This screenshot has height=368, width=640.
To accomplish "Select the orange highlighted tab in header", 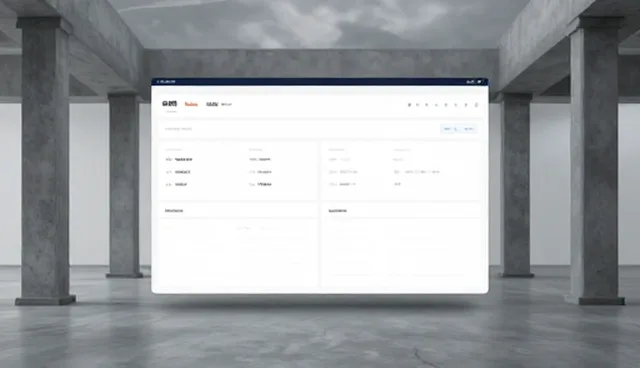I will click(191, 104).
